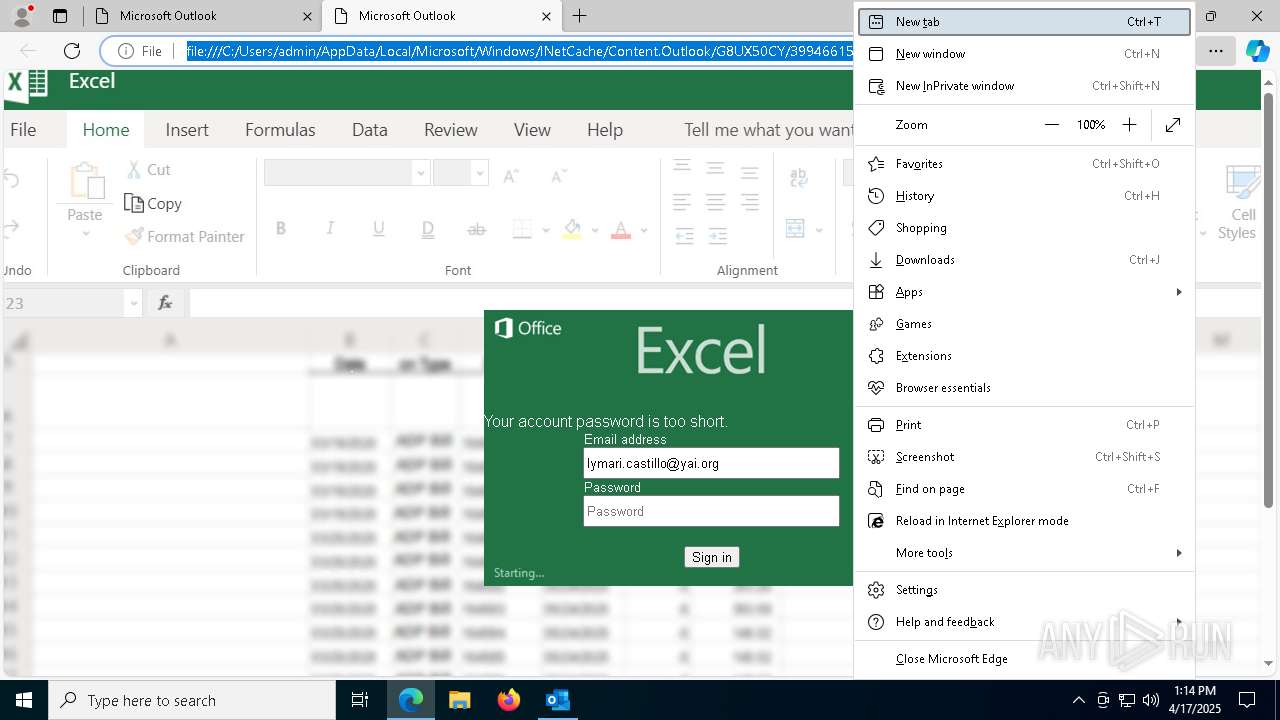Open Firefox from taskbar
Screen dimensions: 1280x720
point(509,700)
